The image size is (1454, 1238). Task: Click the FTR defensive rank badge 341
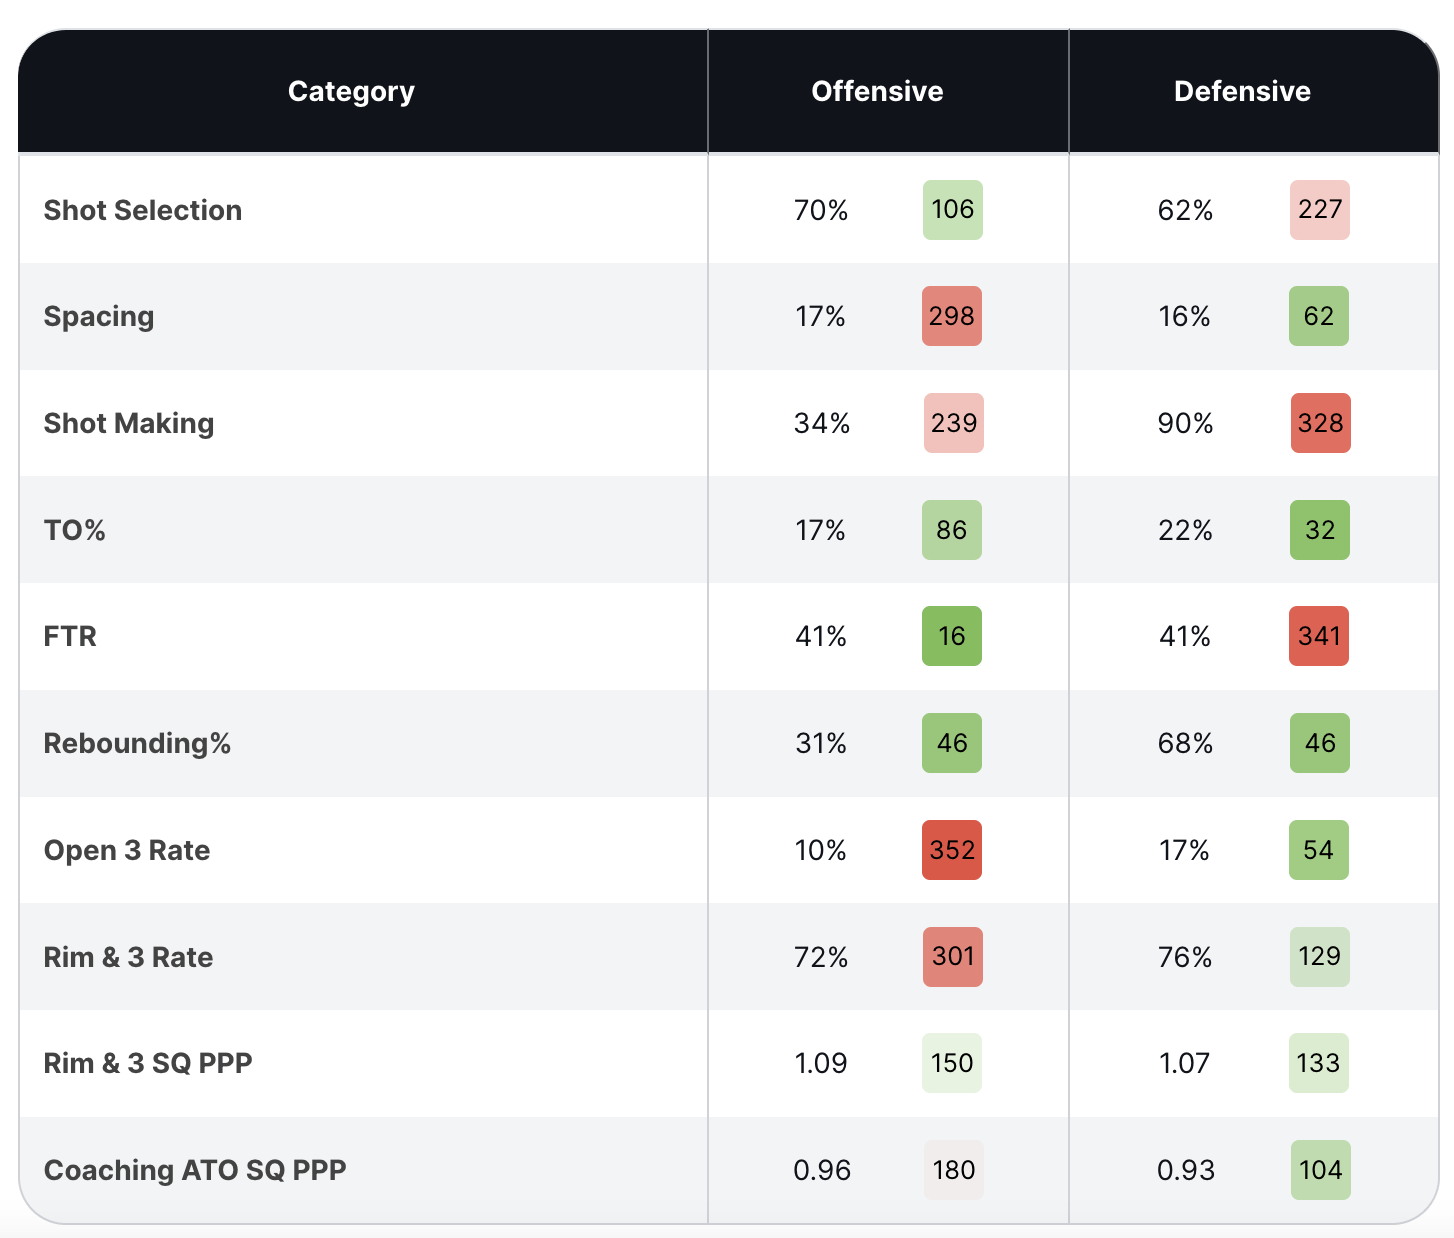point(1319,636)
